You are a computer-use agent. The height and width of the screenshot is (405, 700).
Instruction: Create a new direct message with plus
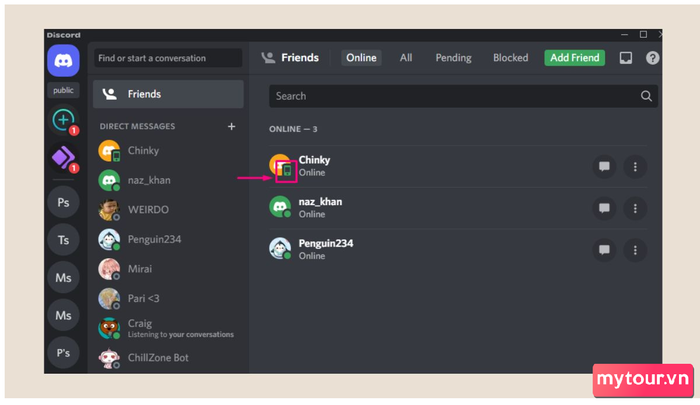click(x=231, y=126)
